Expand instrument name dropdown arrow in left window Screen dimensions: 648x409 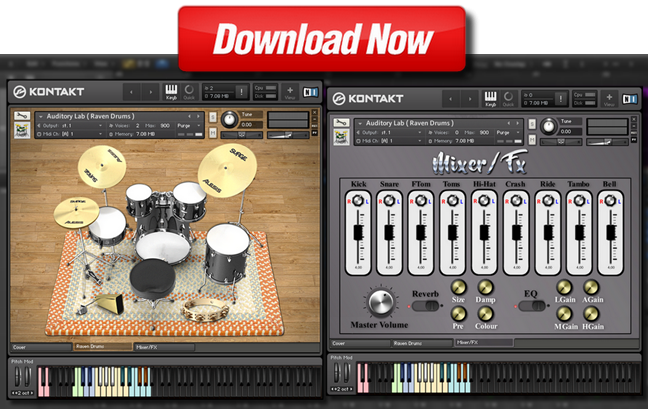40,117
